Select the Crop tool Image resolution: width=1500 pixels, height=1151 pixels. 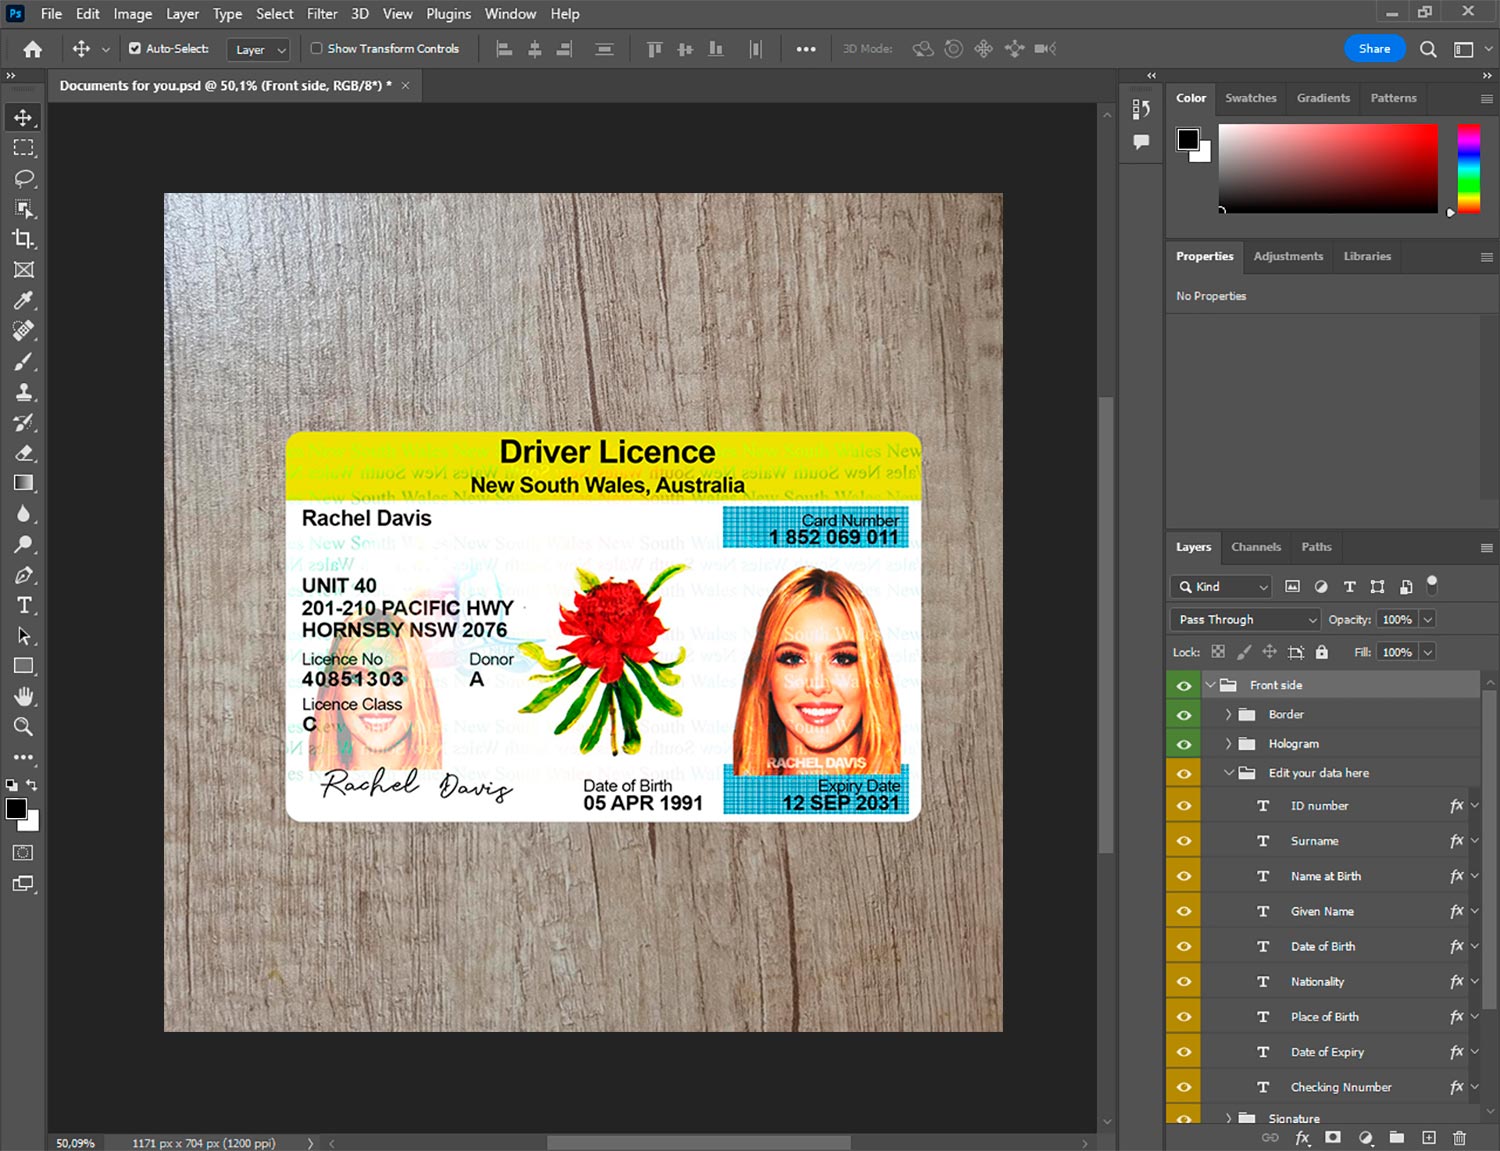pos(23,239)
